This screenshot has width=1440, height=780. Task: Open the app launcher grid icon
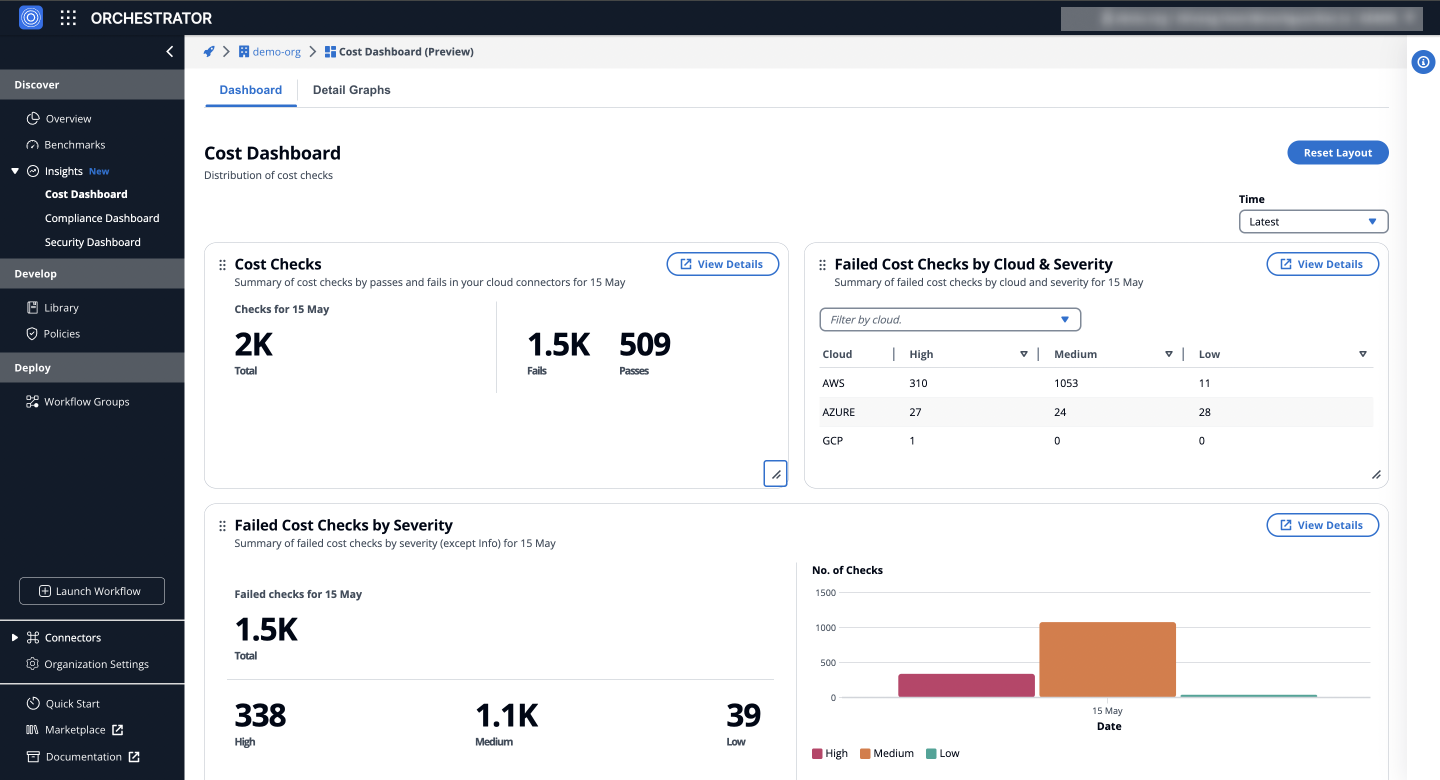point(67,17)
